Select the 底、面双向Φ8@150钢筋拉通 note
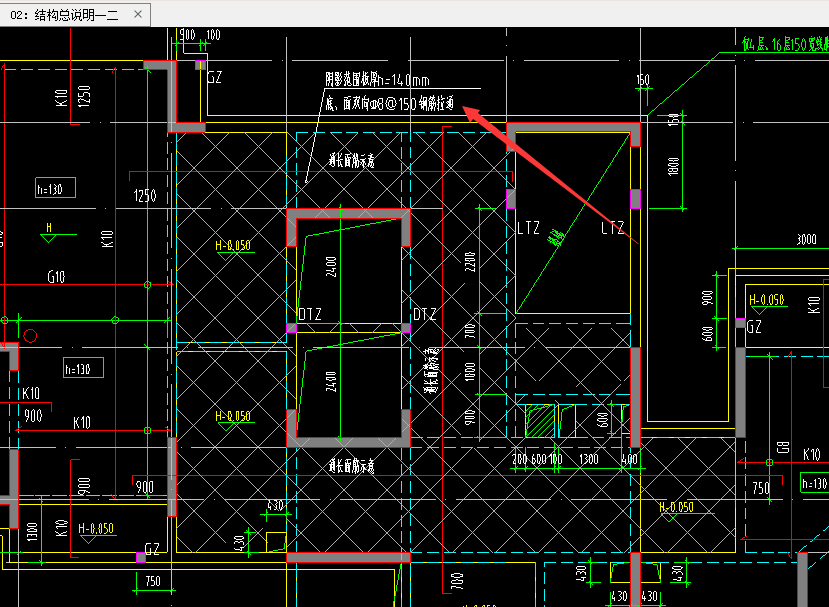 389,103
